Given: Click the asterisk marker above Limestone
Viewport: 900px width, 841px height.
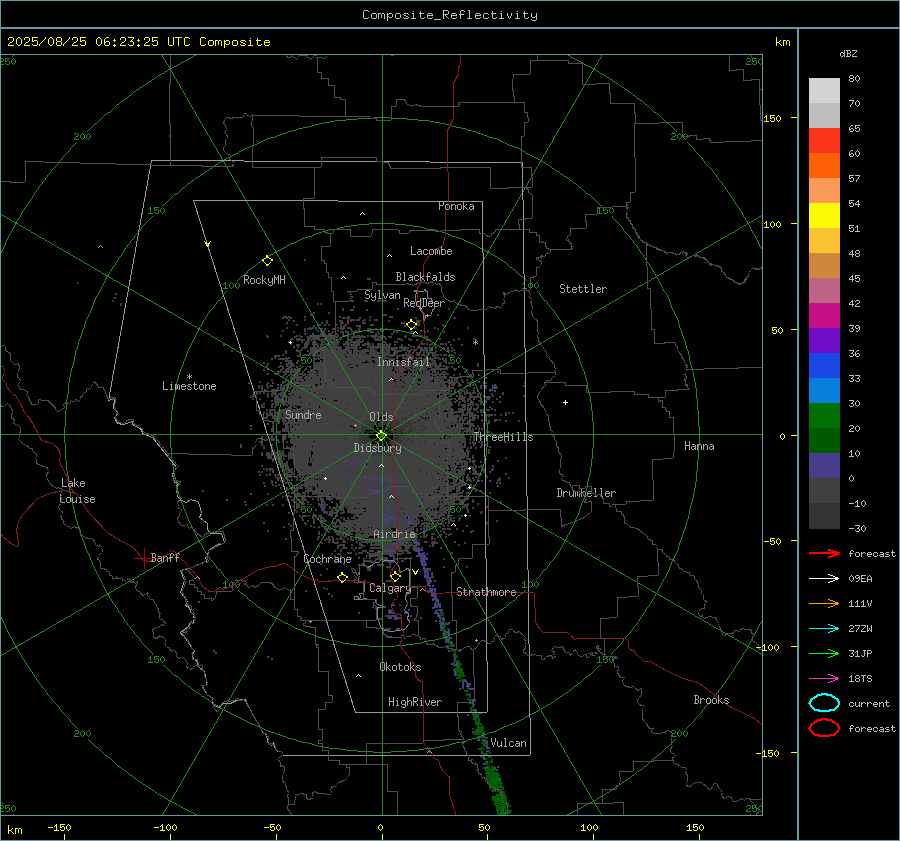Looking at the screenshot, I should [189, 377].
